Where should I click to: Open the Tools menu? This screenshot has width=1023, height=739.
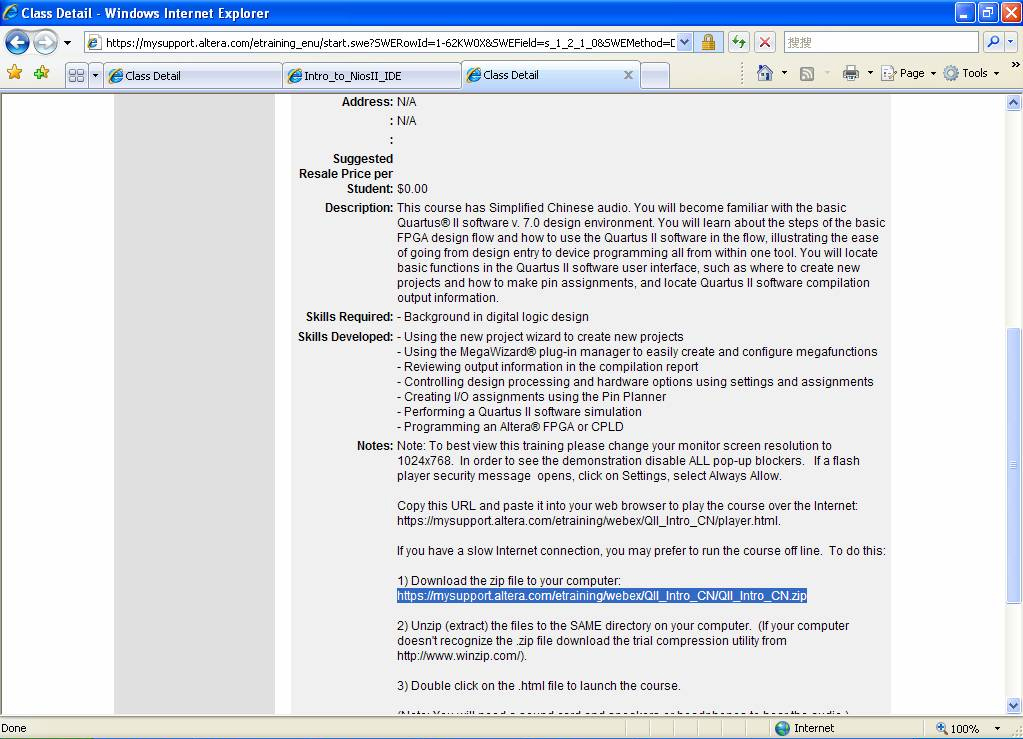click(x=971, y=73)
